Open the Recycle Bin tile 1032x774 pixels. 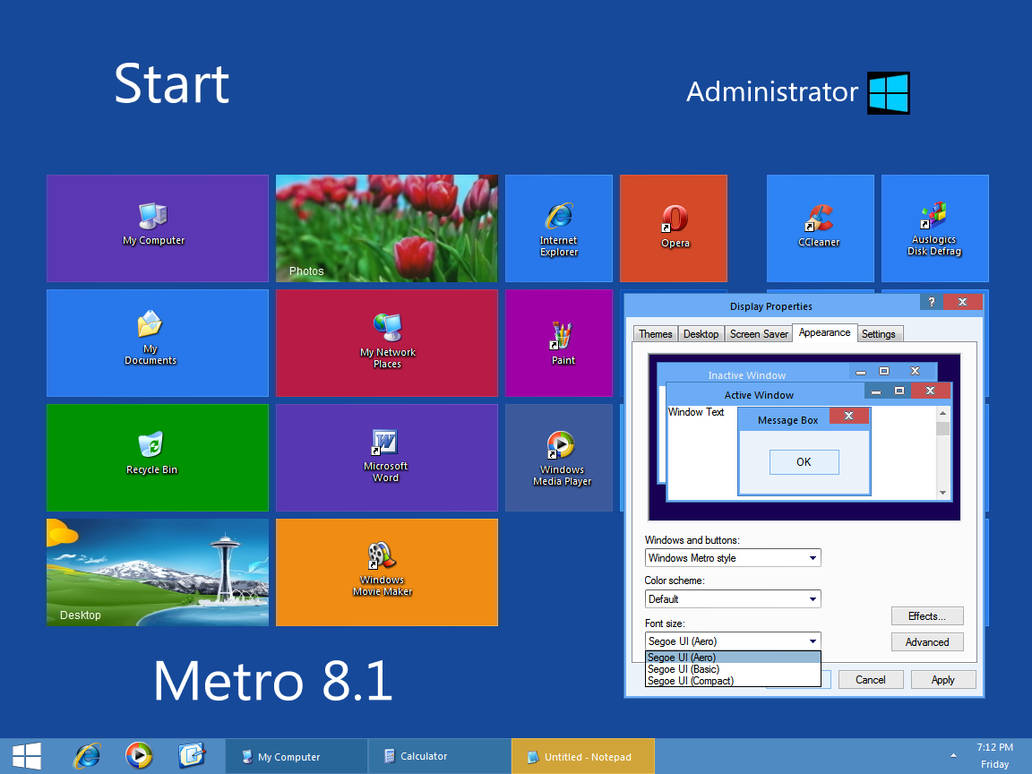click(157, 457)
